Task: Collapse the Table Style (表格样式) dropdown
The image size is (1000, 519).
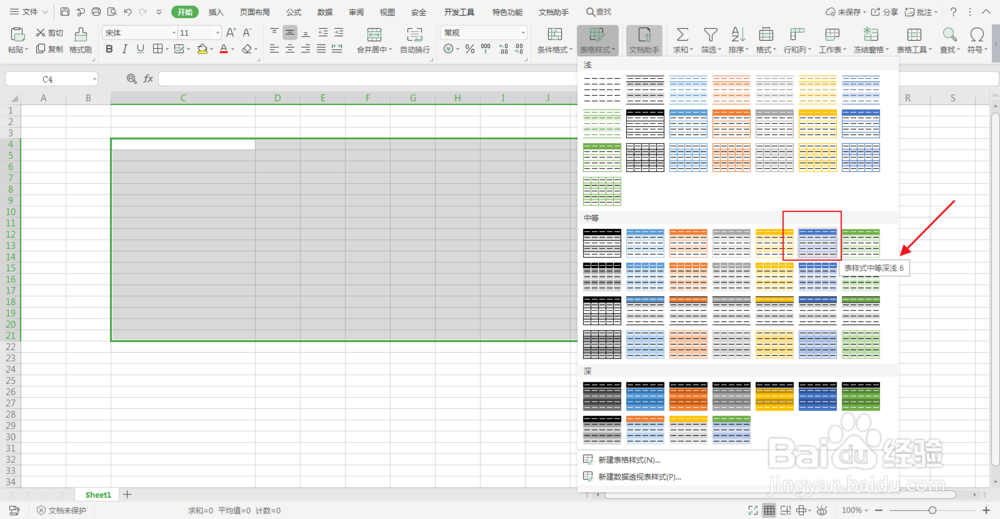Action: [598, 40]
